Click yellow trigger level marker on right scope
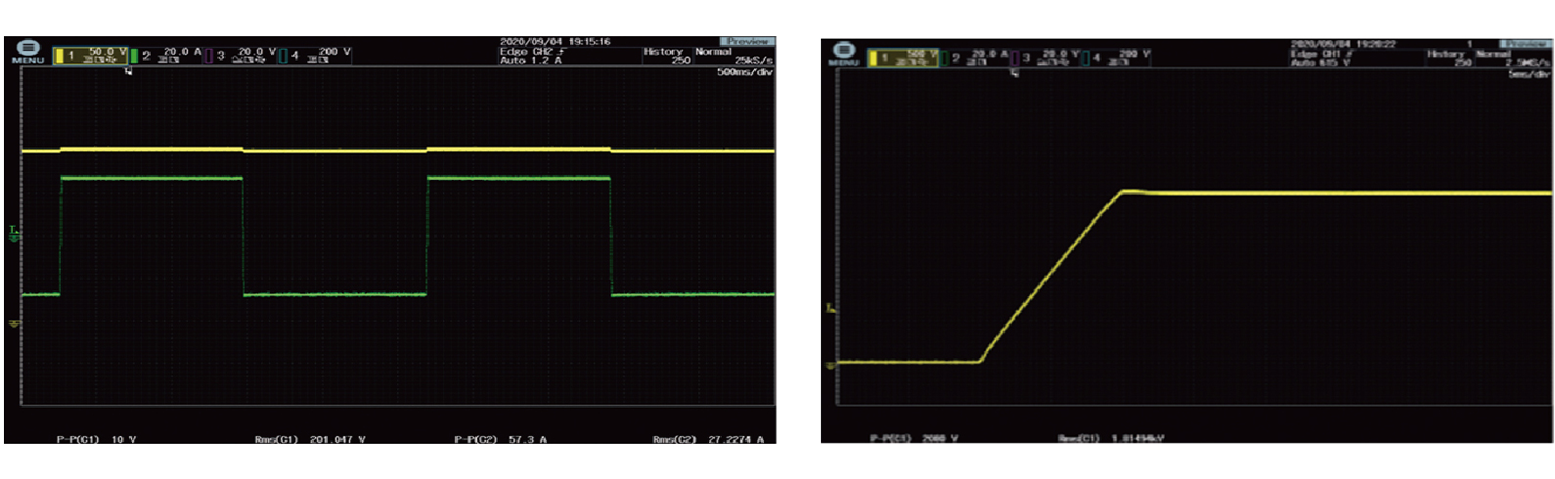Viewport: 1555px width, 479px height. pyautogui.click(x=829, y=308)
